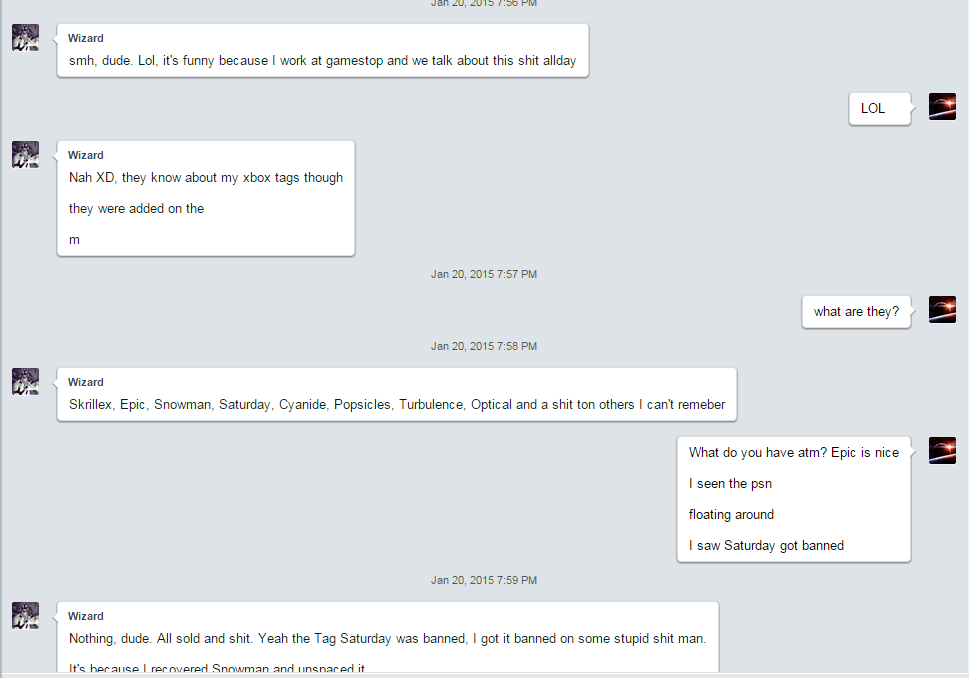Click the Wizard name above the gamestop message
This screenshot has height=678, width=969.
coord(85,38)
